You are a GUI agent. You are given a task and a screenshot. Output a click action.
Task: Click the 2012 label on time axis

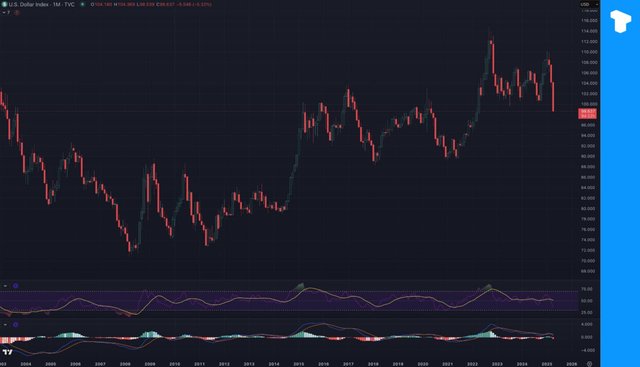coord(224,364)
